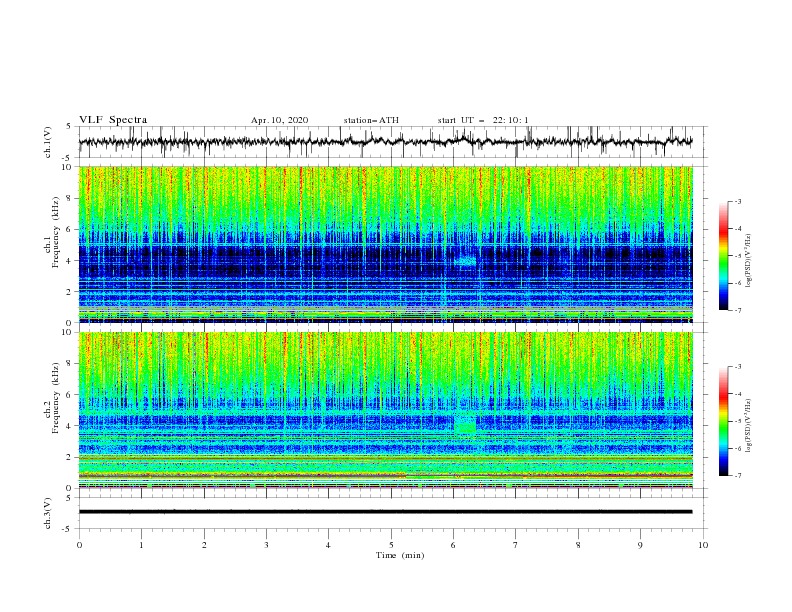This screenshot has width=792, height=612.
Task: Click the green emission patch in ch.2 spectrogram
Action: [465, 424]
